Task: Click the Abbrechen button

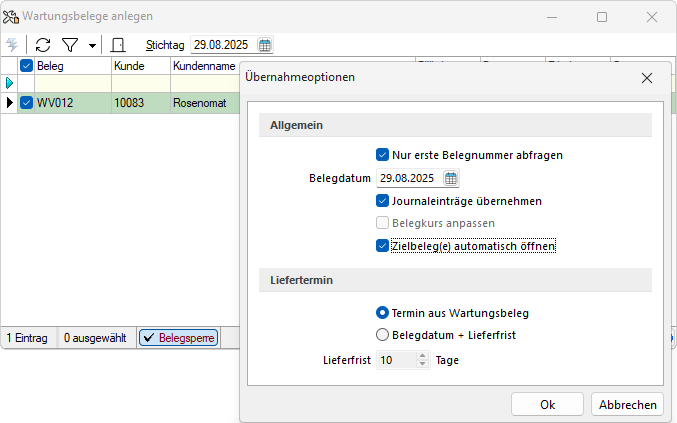Action: tap(628, 404)
